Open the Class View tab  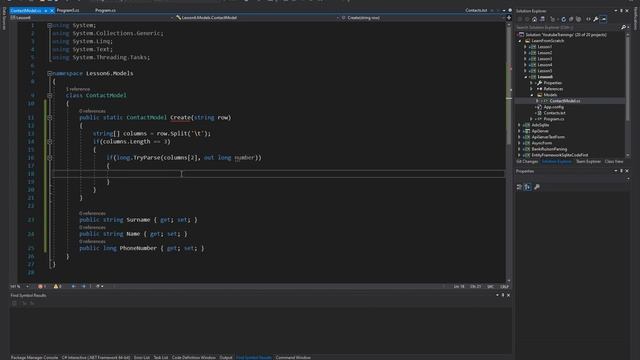point(614,162)
